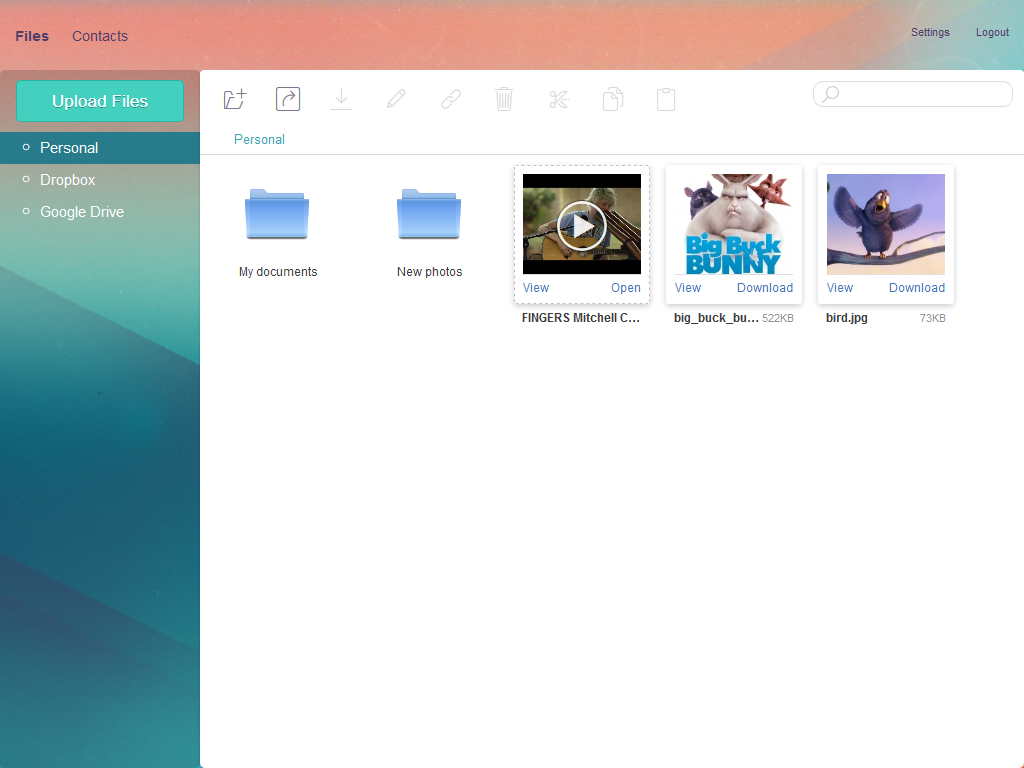
Task: Click View under FINGERS Mitchell video
Action: click(536, 287)
